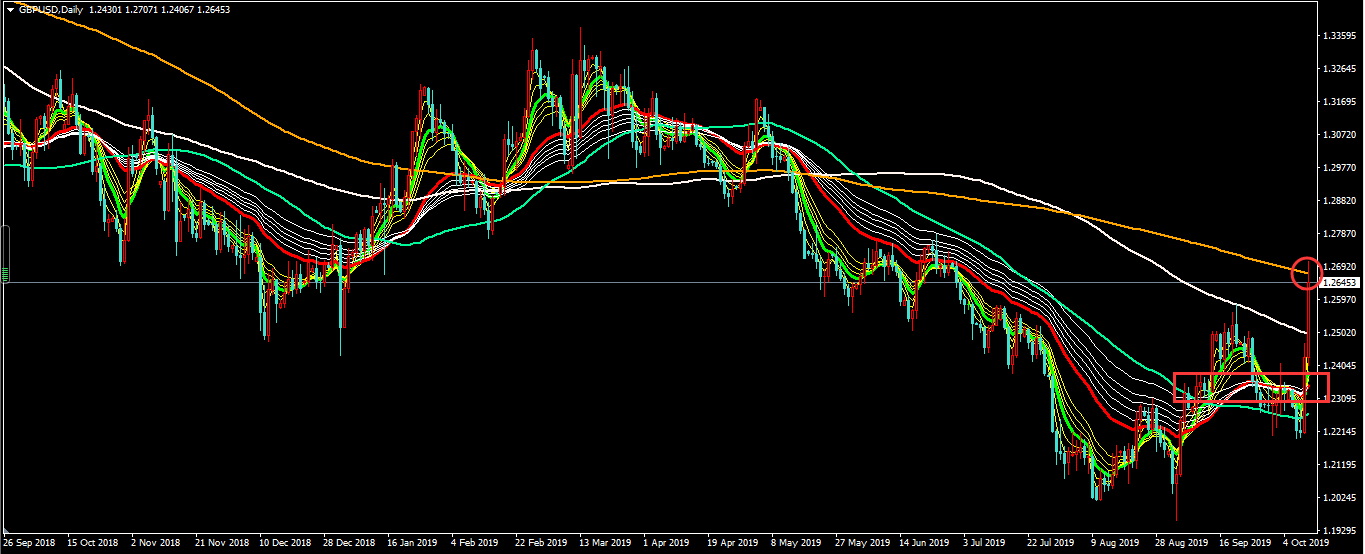Click the 16 Jan 2019 date label

pyautogui.click(x=411, y=544)
